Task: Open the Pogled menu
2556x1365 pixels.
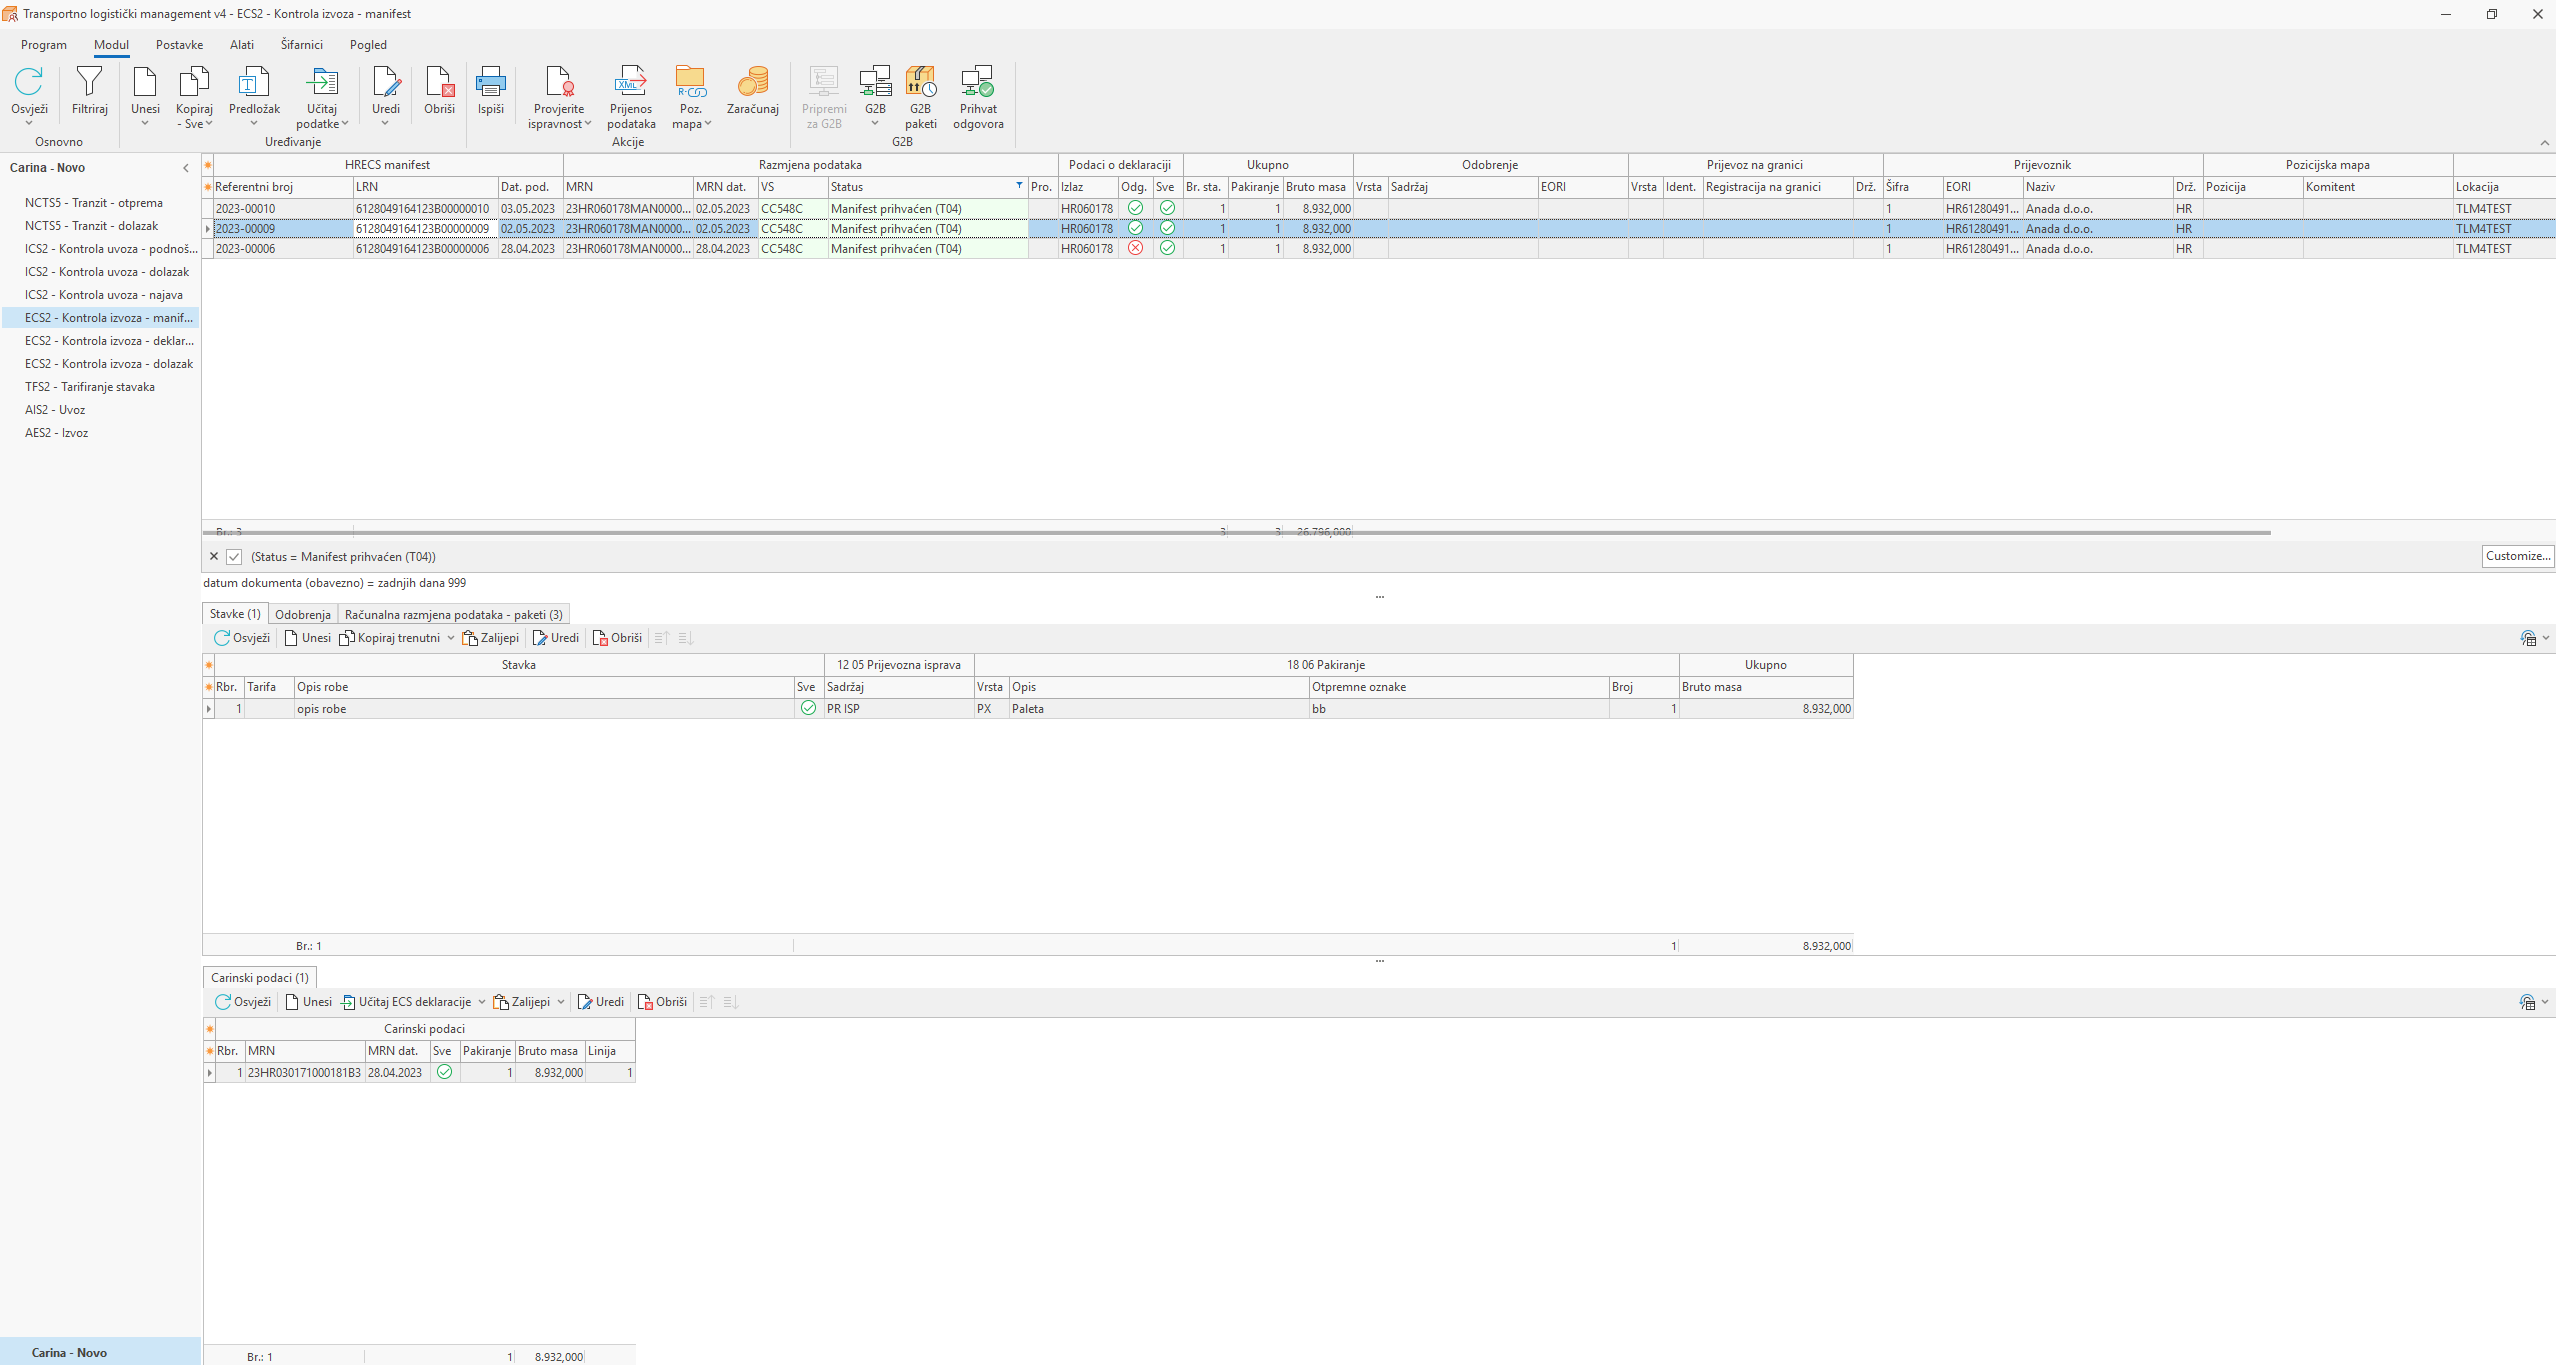Action: tap(368, 45)
